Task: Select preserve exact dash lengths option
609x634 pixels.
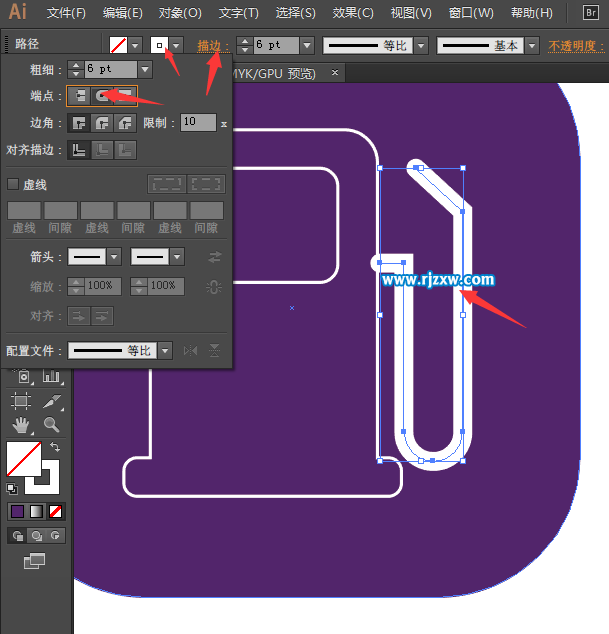Action: pyautogui.click(x=167, y=184)
